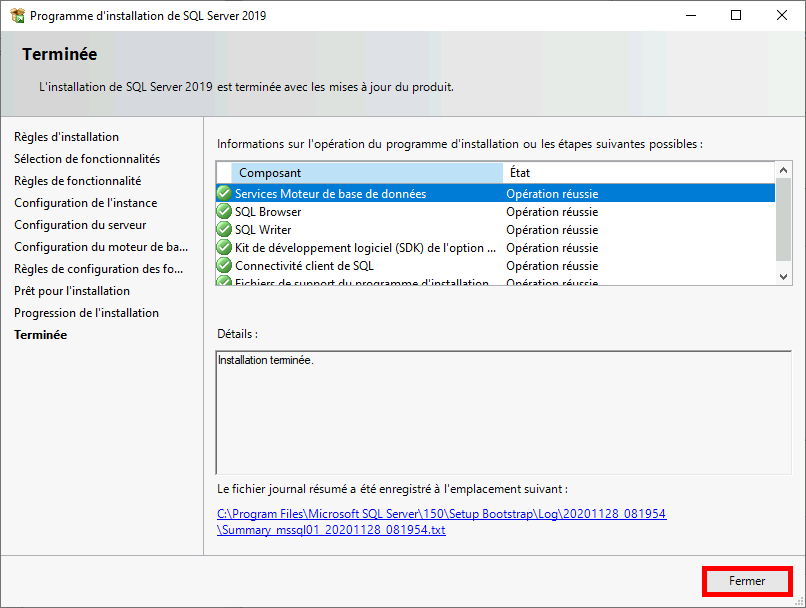The image size is (806, 608).
Task: Click the success icon next to SQL Writer
Action: [224, 229]
